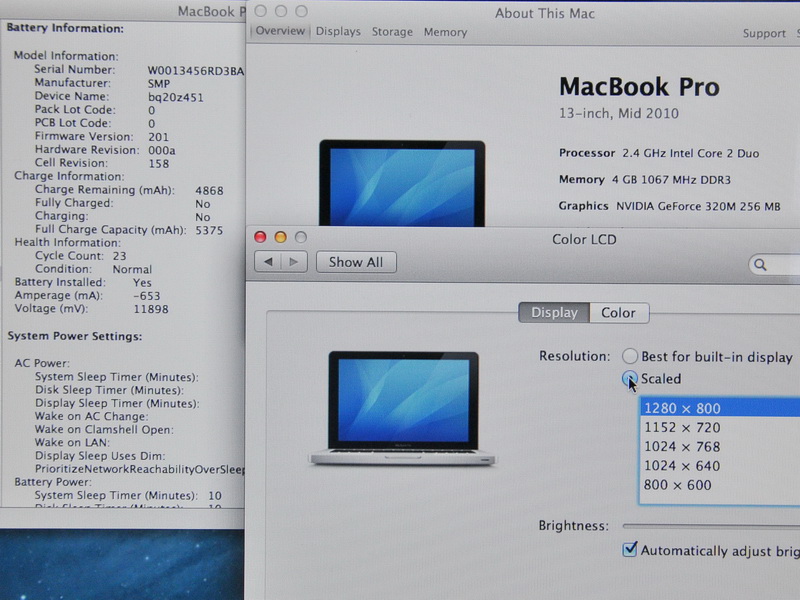Click the Voltage value 11898
800x600 pixels.
(151, 309)
